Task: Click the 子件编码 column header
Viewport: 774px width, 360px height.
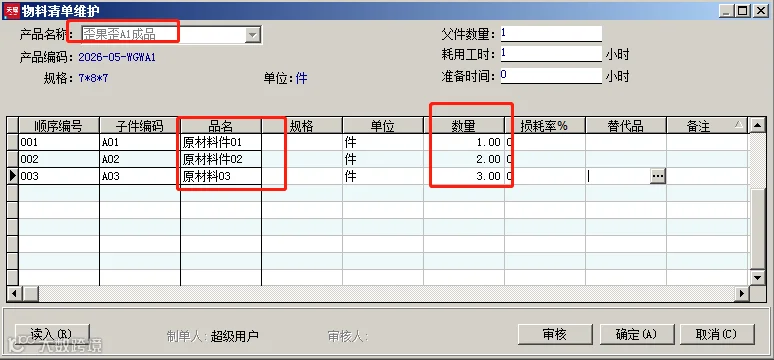Action: [140, 126]
